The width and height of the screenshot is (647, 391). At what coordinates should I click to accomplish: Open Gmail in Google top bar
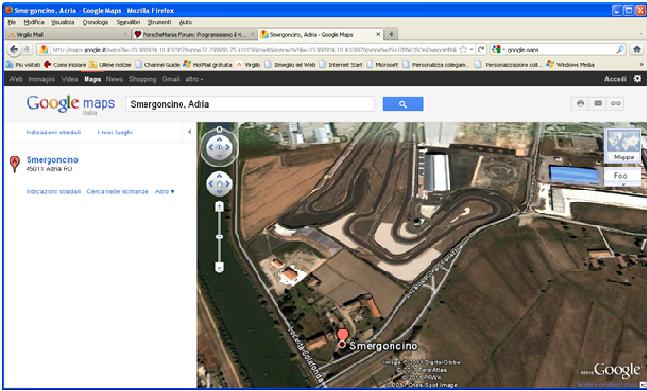(170, 79)
